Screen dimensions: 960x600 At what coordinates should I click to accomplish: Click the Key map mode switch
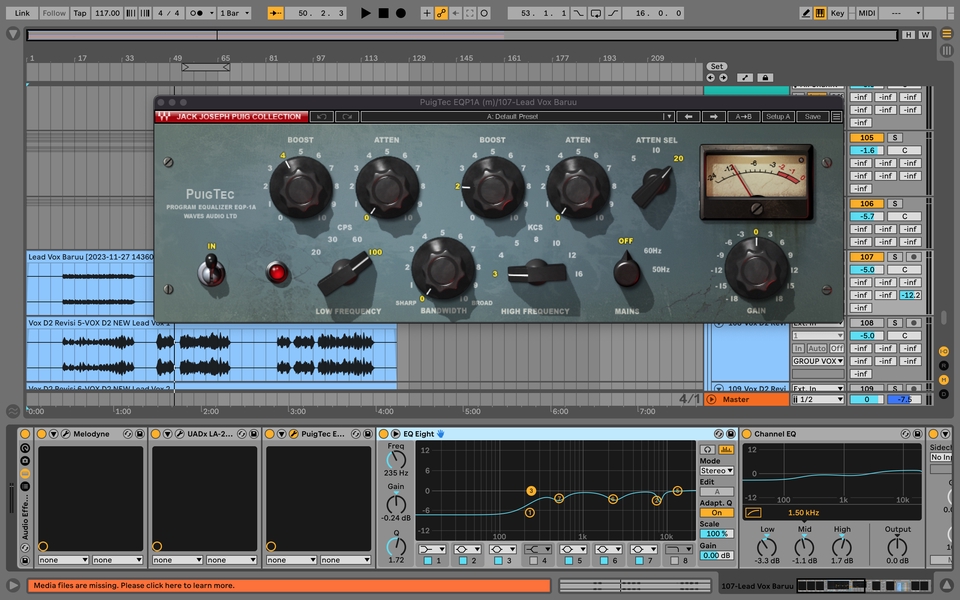click(x=837, y=13)
